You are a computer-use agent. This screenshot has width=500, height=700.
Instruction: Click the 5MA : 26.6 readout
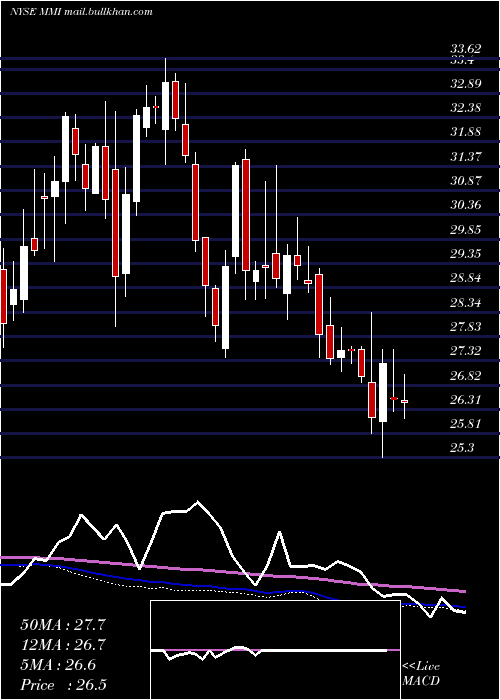click(x=58, y=665)
